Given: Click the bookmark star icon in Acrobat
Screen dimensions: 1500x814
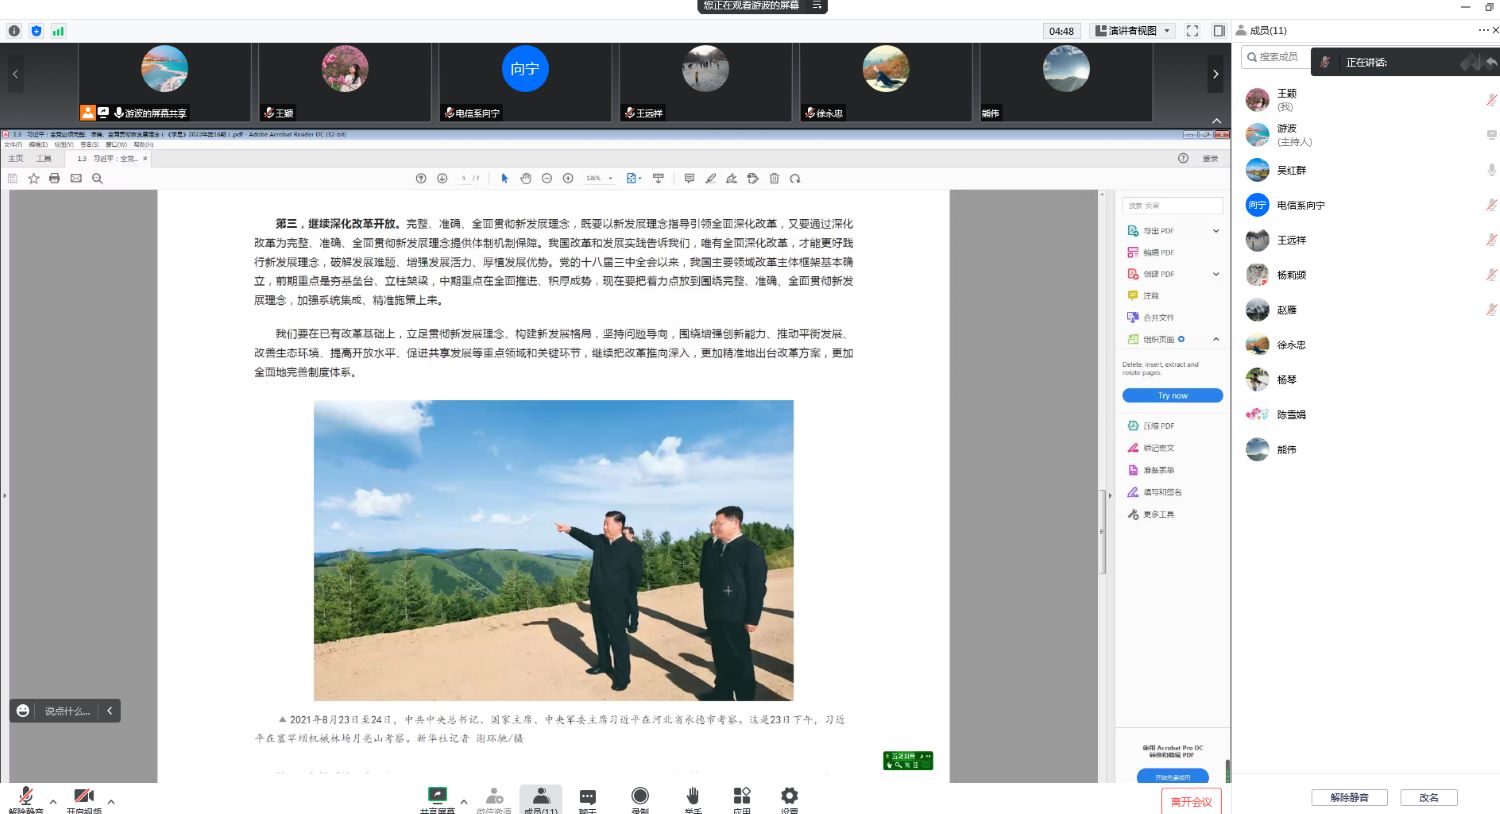Looking at the screenshot, I should [x=33, y=178].
